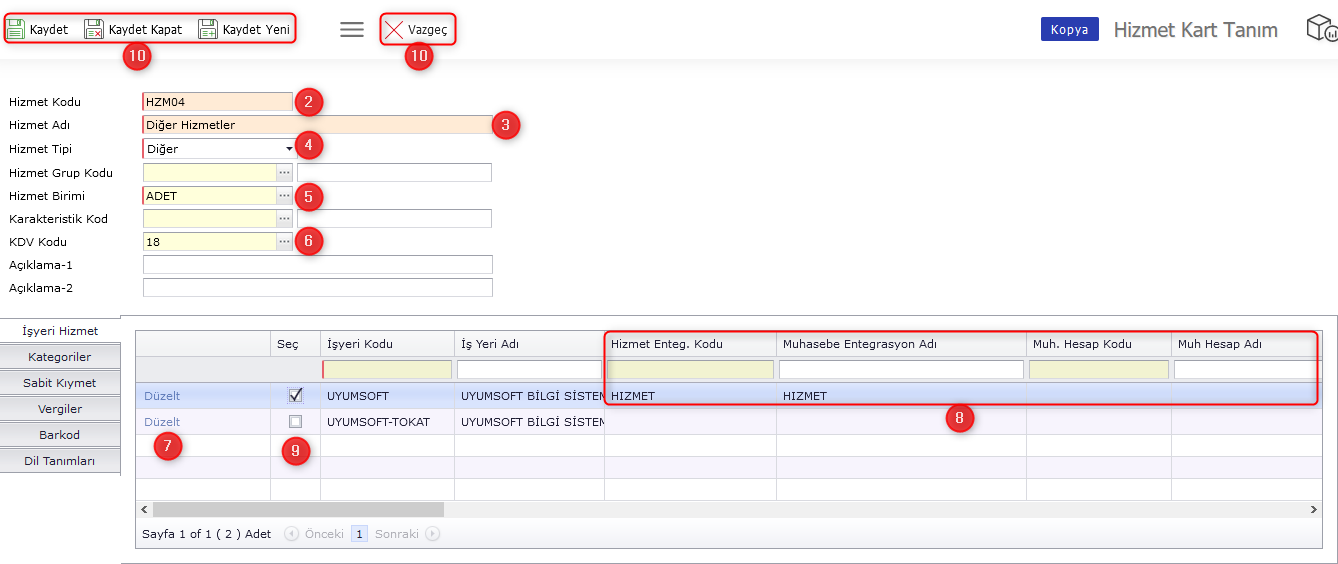Image resolution: width=1338 pixels, height=564 pixels.
Task: Click the Kaydet Kapat toolbar icon
Action: click(x=94, y=29)
